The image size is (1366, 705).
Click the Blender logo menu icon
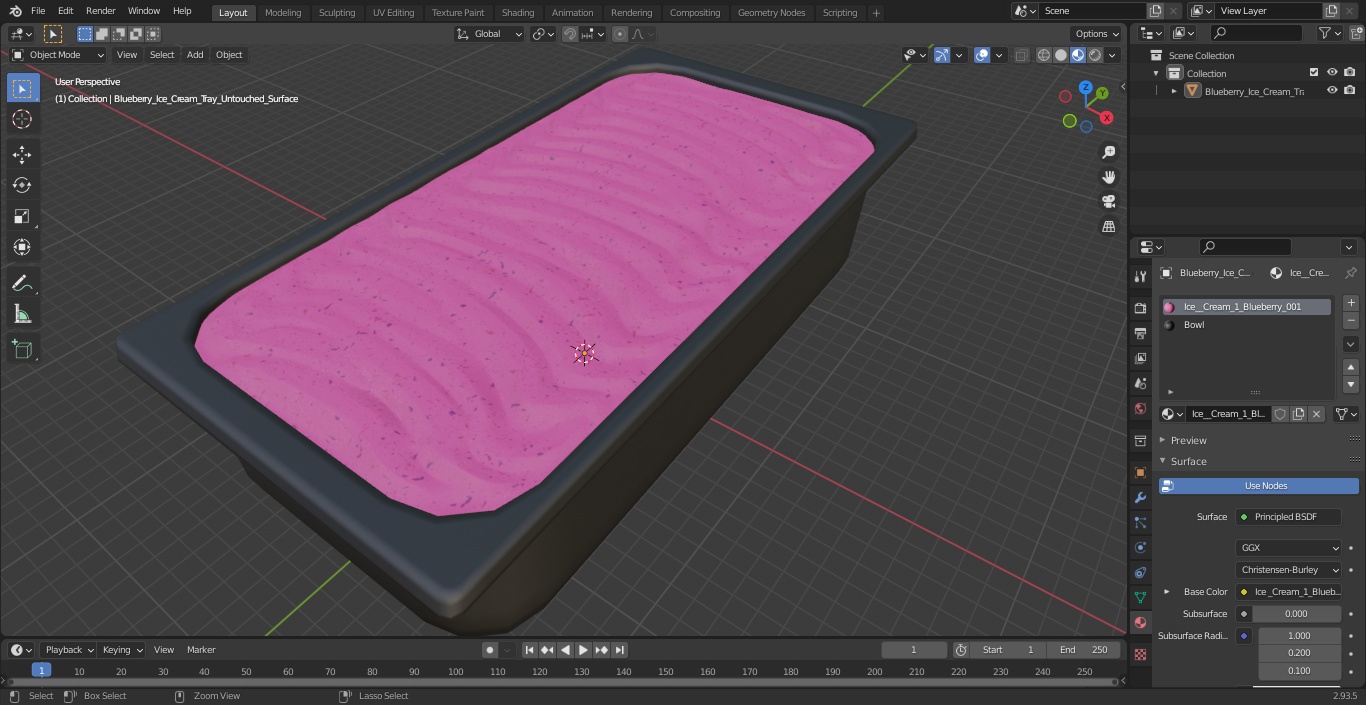pyautogui.click(x=15, y=11)
